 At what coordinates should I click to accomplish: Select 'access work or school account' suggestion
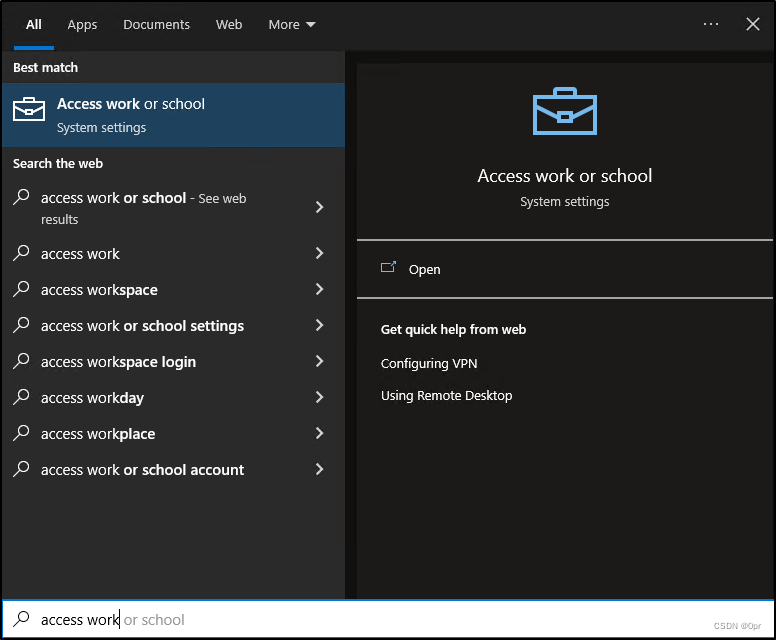coord(173,470)
